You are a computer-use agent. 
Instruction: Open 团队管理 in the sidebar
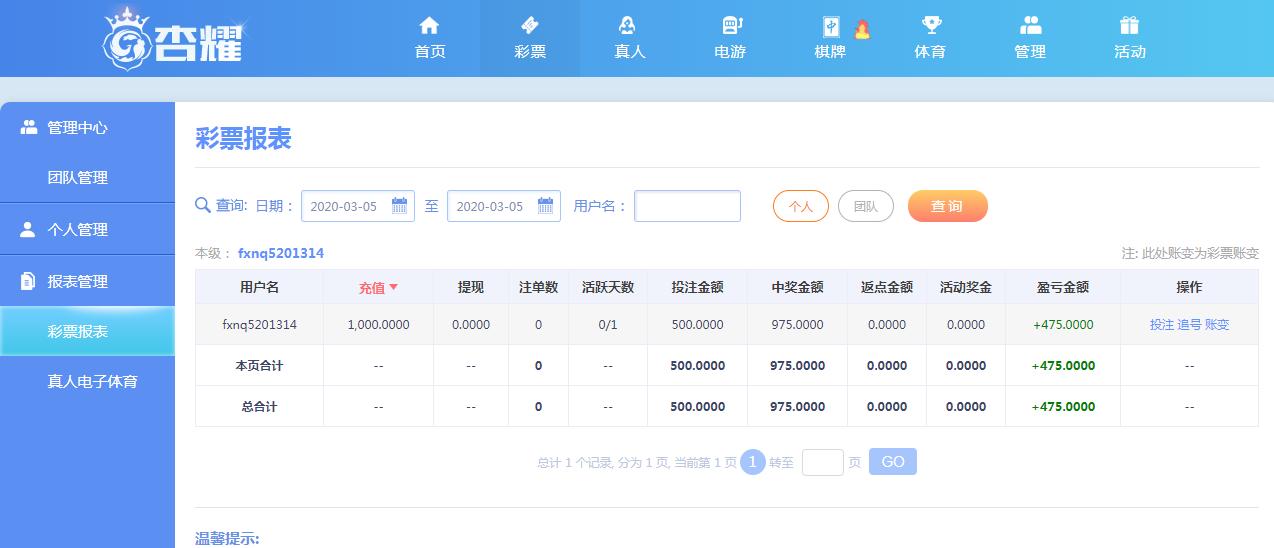click(x=78, y=178)
